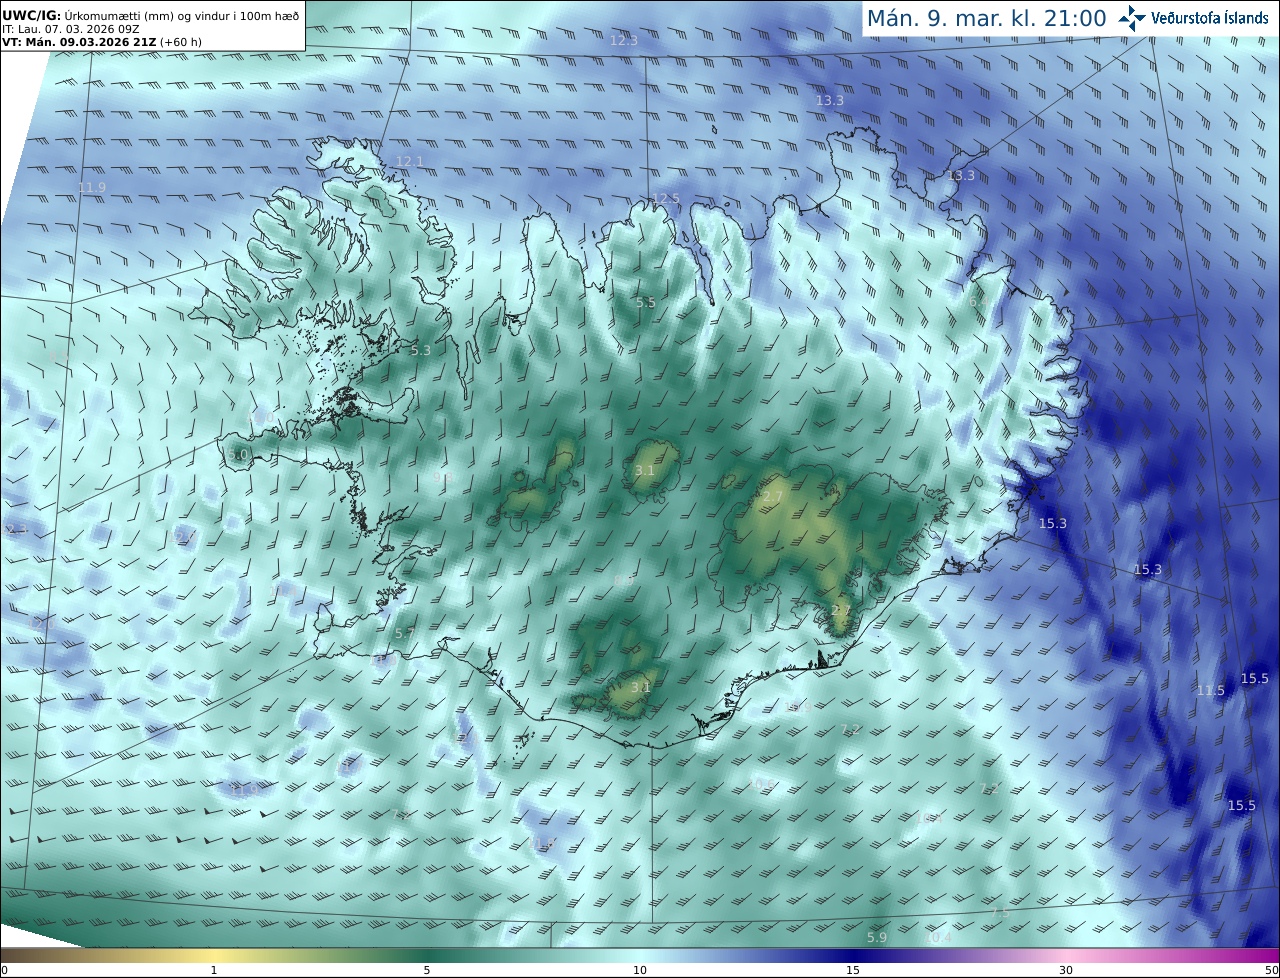Click the Veðurstofa Íslands logo emblem
This screenshot has height=978, width=1280.
point(1133,18)
